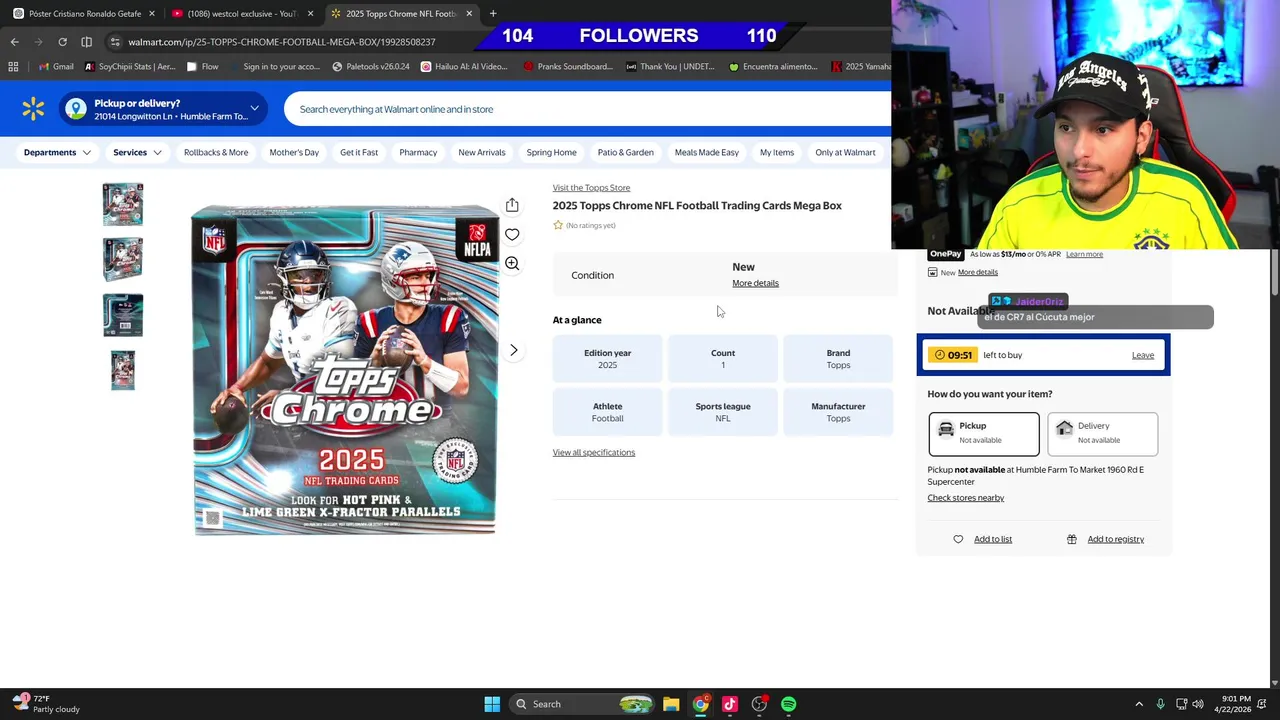The image size is (1280, 720).
Task: Go back in the browser
Action: coord(14,42)
